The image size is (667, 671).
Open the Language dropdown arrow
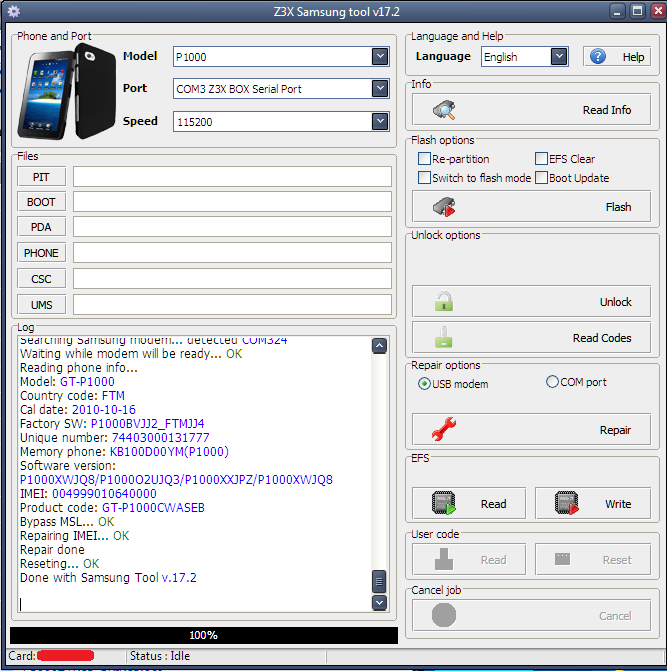coord(559,56)
